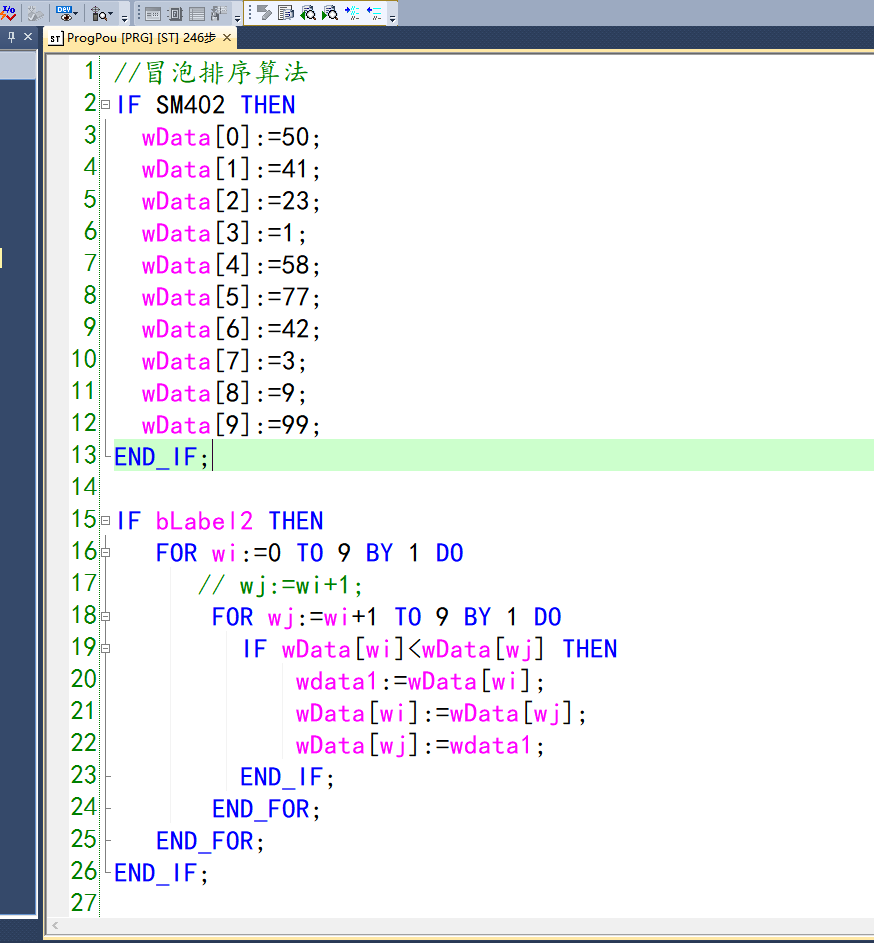Click the indent-right blue arrow icon

point(353,13)
